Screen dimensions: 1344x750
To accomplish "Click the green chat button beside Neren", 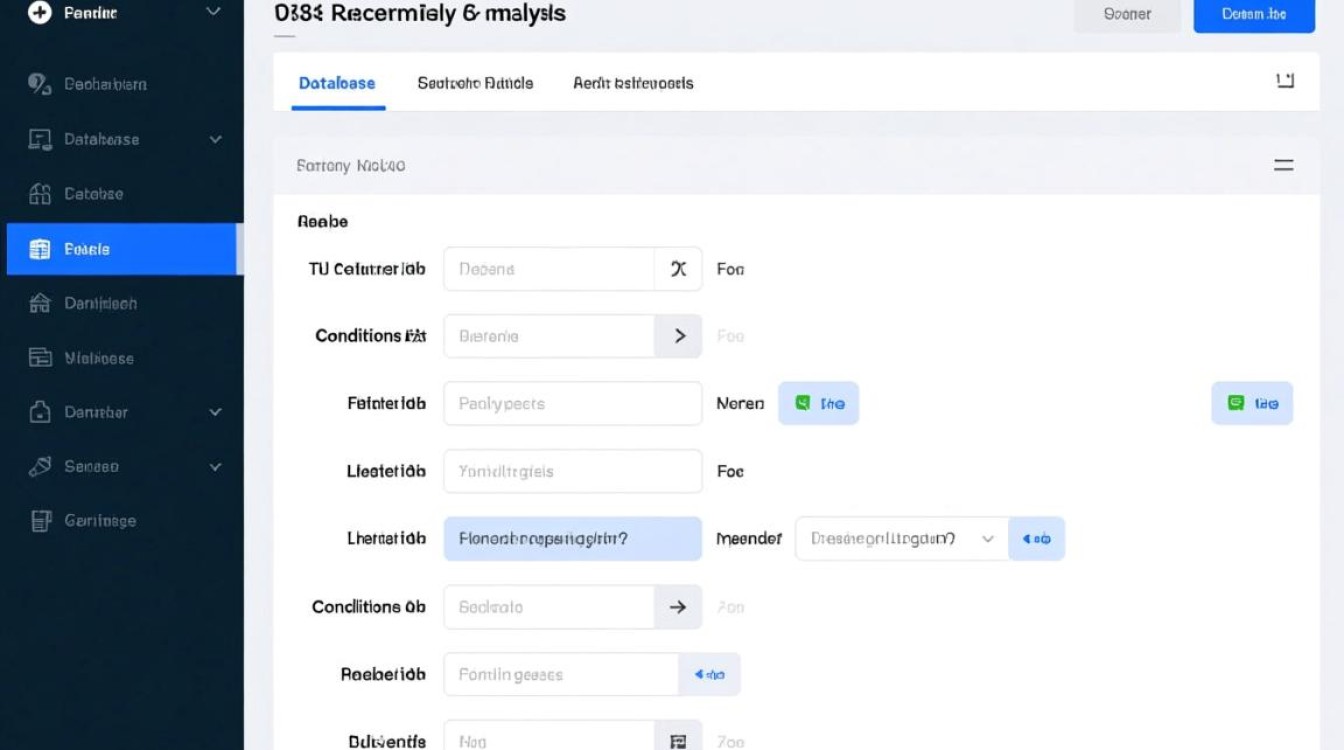I will click(818, 403).
